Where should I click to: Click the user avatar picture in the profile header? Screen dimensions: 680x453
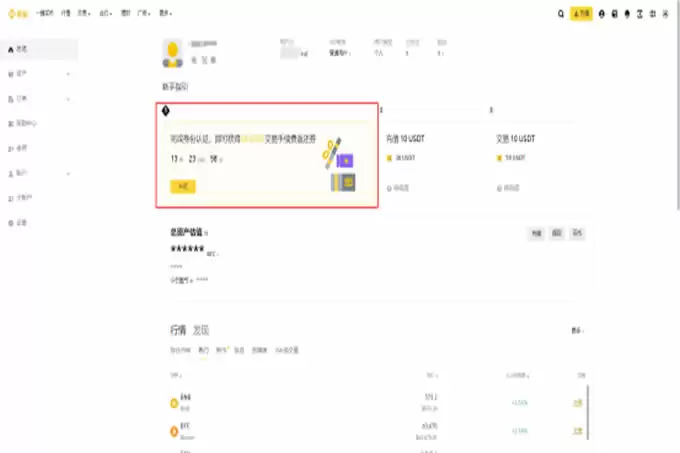click(x=173, y=54)
